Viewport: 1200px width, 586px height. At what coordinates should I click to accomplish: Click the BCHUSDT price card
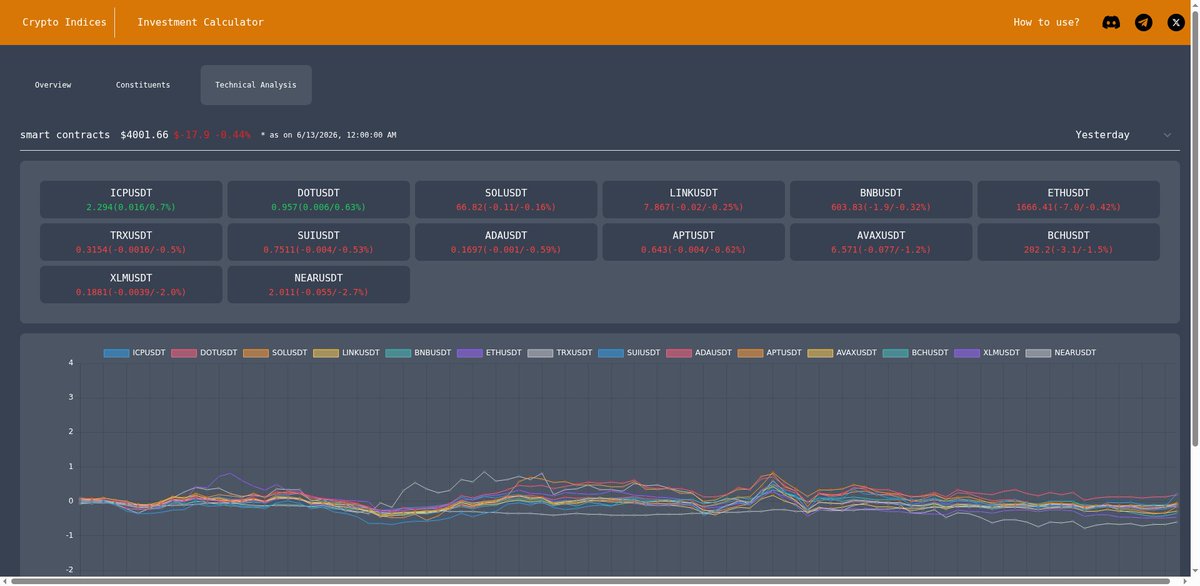(1069, 242)
